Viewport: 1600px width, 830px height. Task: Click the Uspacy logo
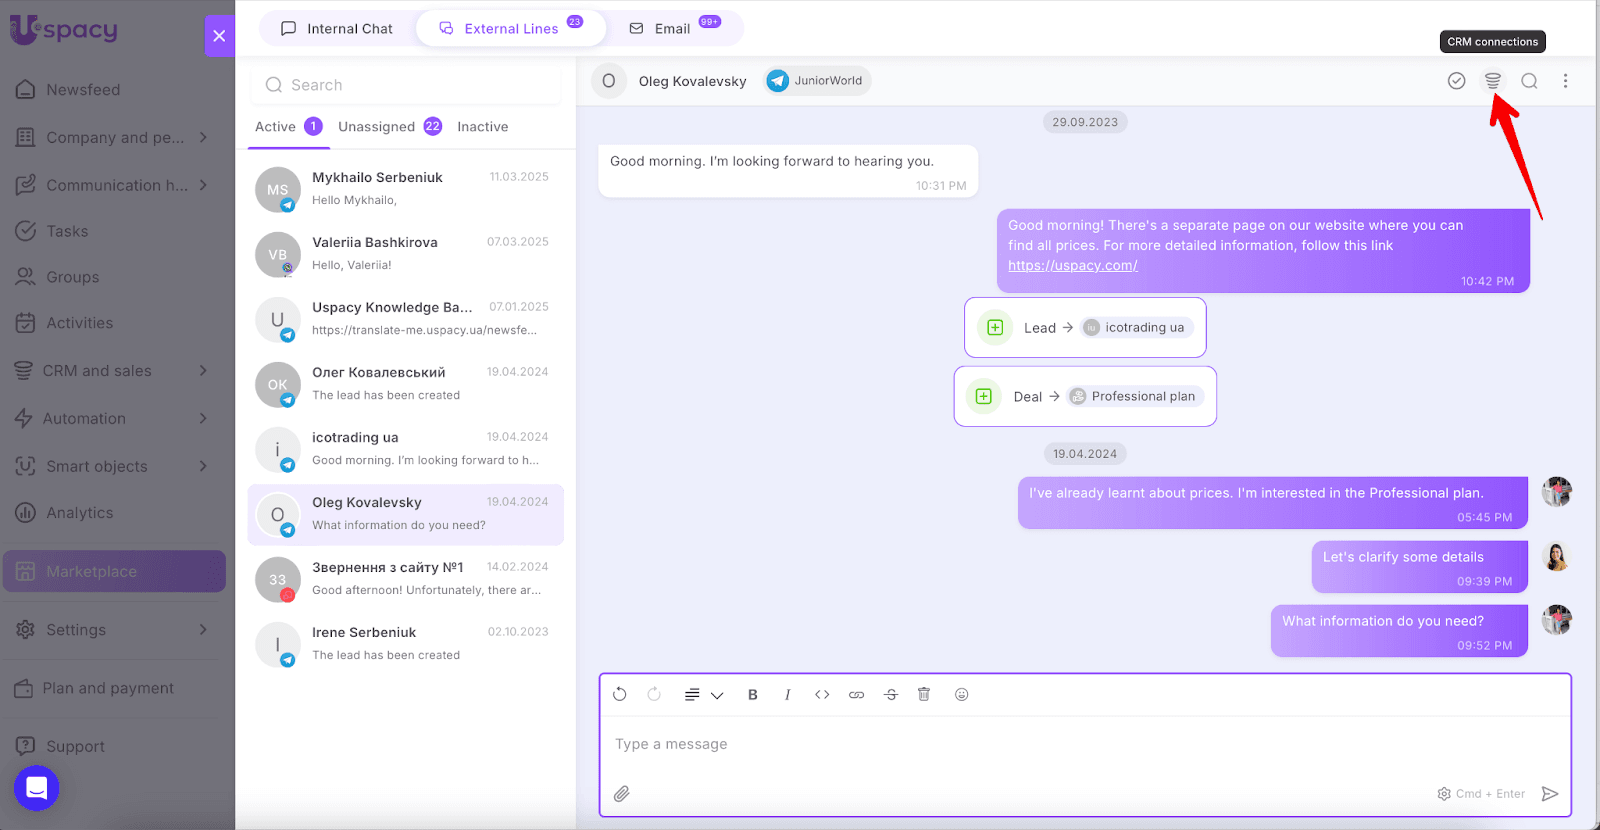pyautogui.click(x=64, y=30)
